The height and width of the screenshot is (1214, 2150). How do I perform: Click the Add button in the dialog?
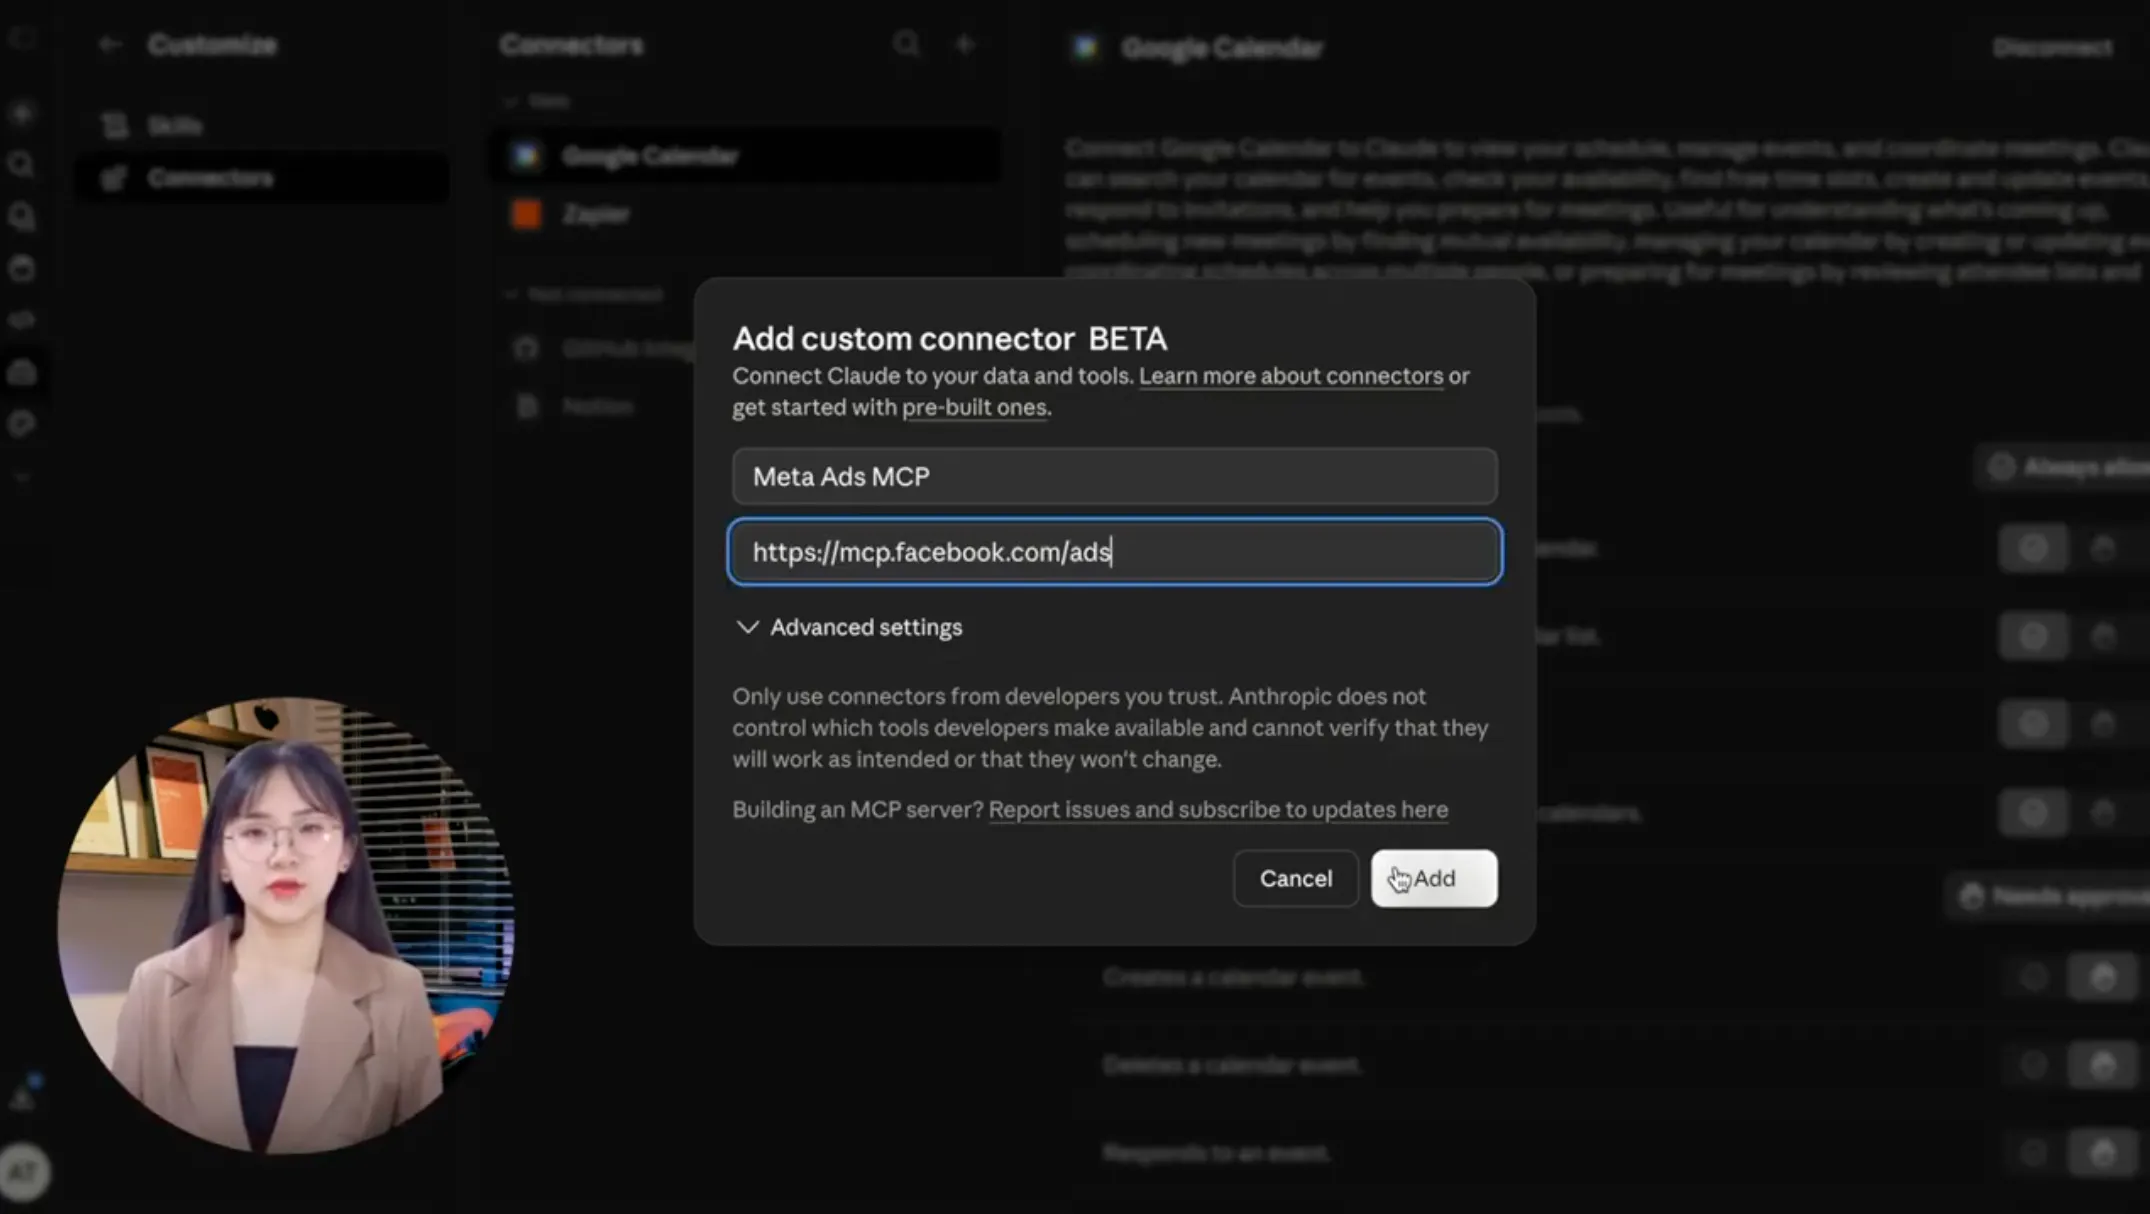pos(1434,878)
